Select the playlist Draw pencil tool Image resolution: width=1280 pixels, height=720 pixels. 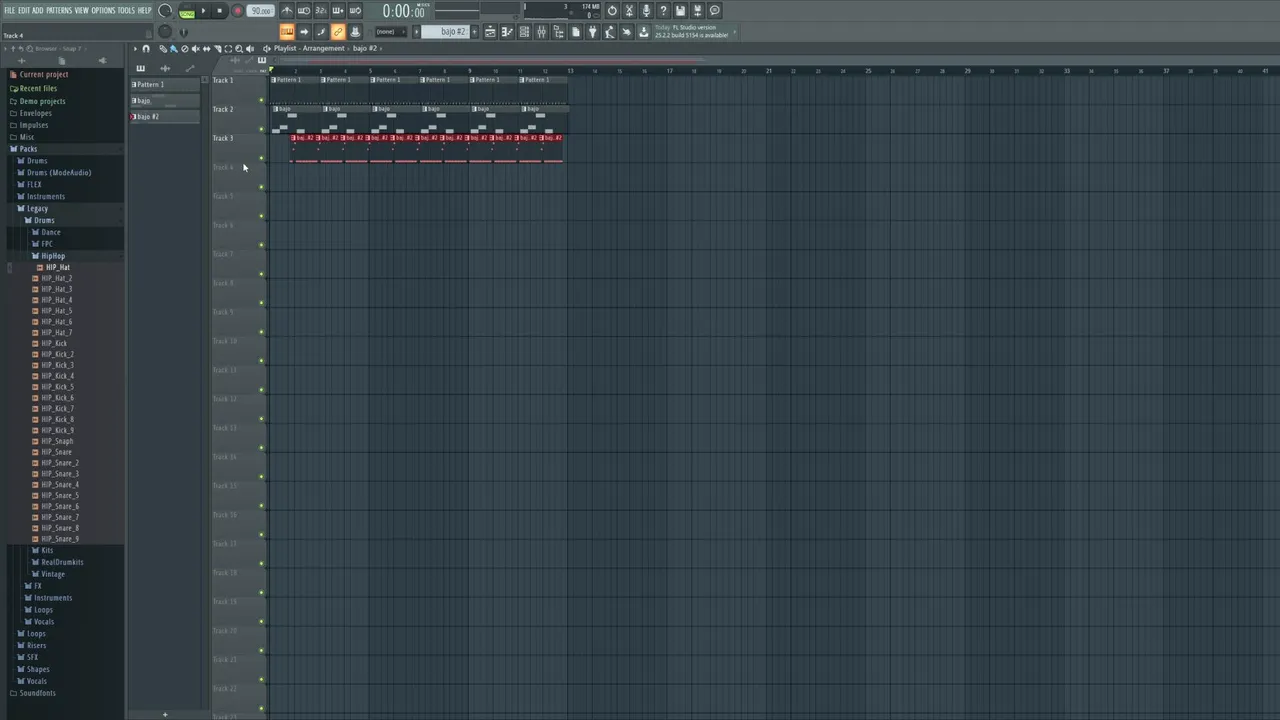point(163,48)
